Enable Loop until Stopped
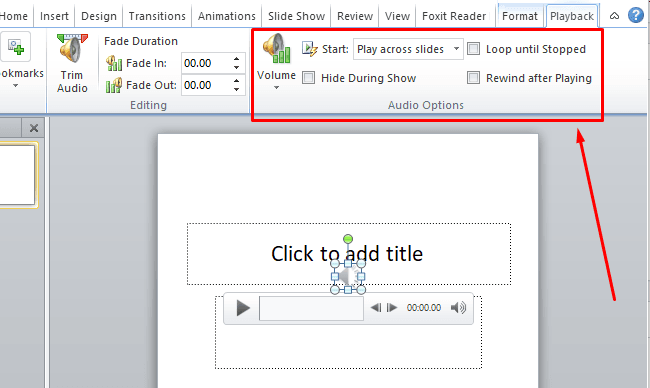The width and height of the screenshot is (650, 388). [473, 48]
